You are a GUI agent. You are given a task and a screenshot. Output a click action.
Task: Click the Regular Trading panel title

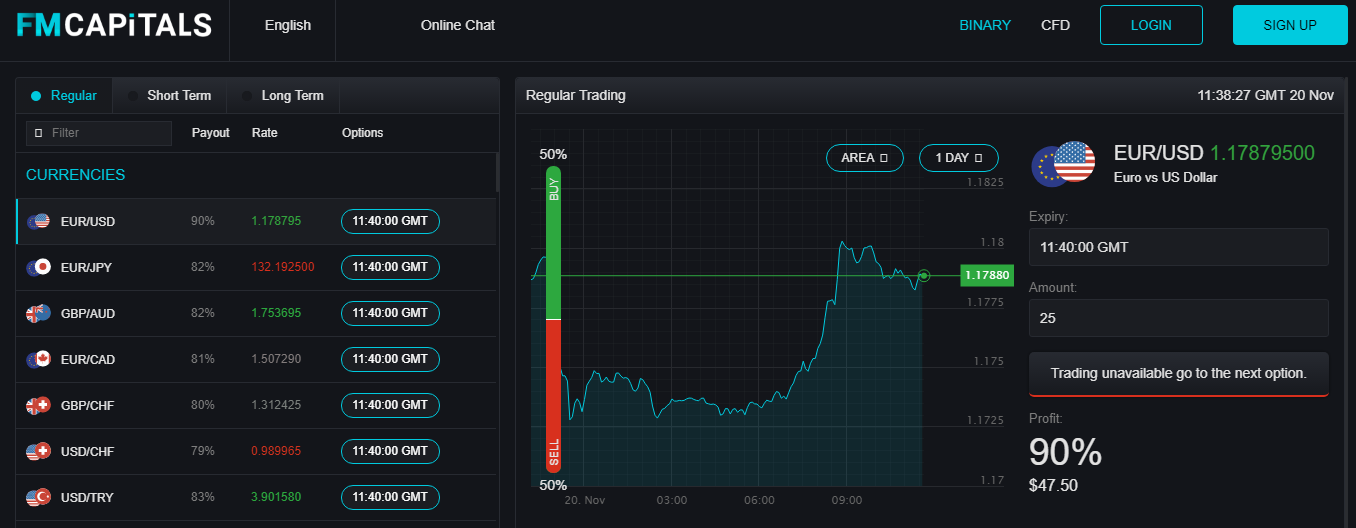pyautogui.click(x=575, y=96)
